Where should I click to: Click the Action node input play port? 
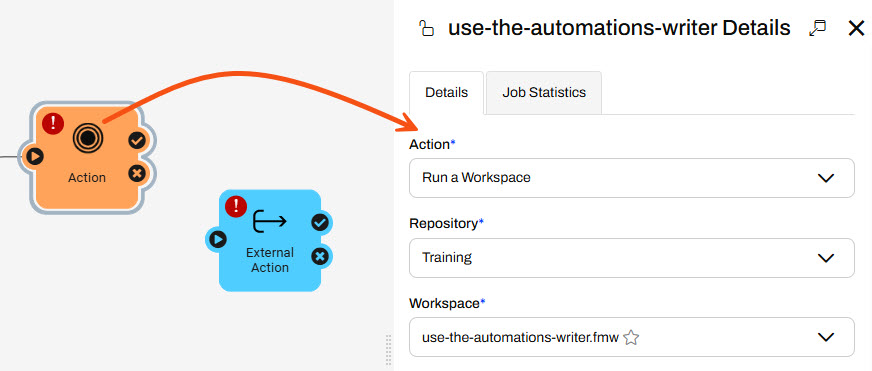pos(34,157)
